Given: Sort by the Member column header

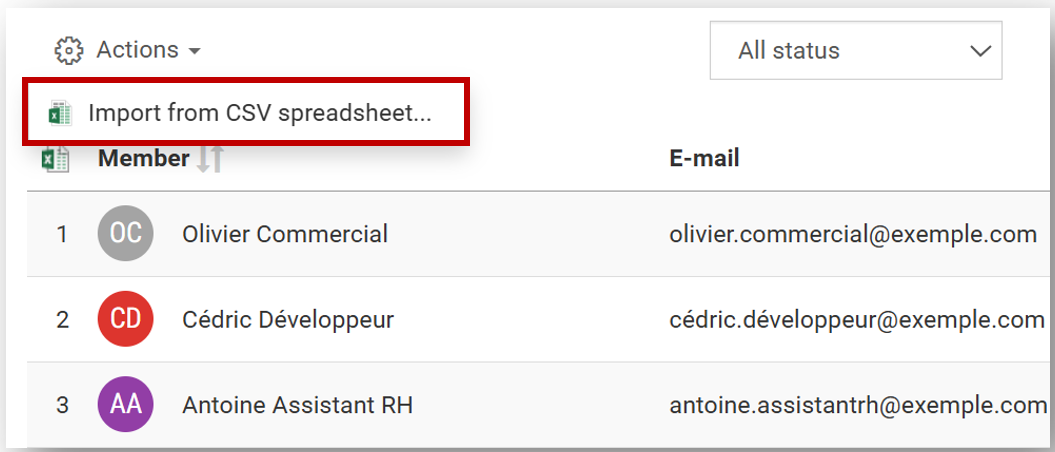Looking at the screenshot, I should click(143, 159).
